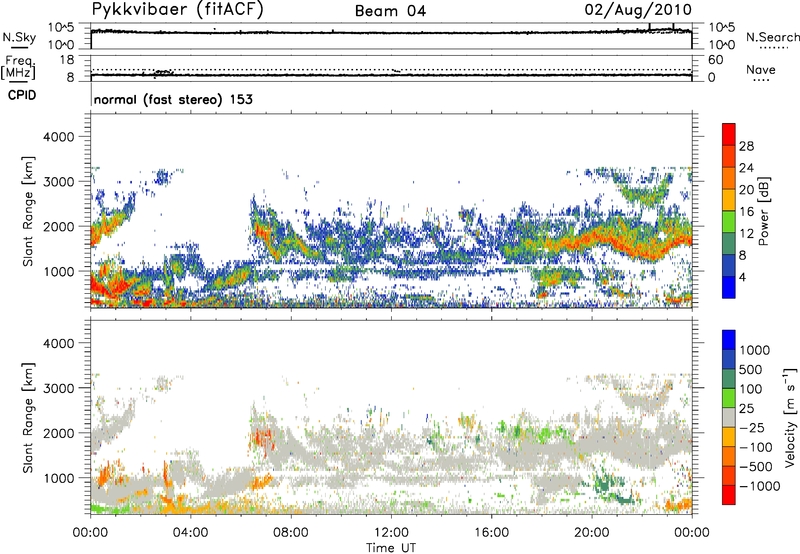Click the "N.Search" legend label
This screenshot has width=800, height=554.
(x=772, y=37)
